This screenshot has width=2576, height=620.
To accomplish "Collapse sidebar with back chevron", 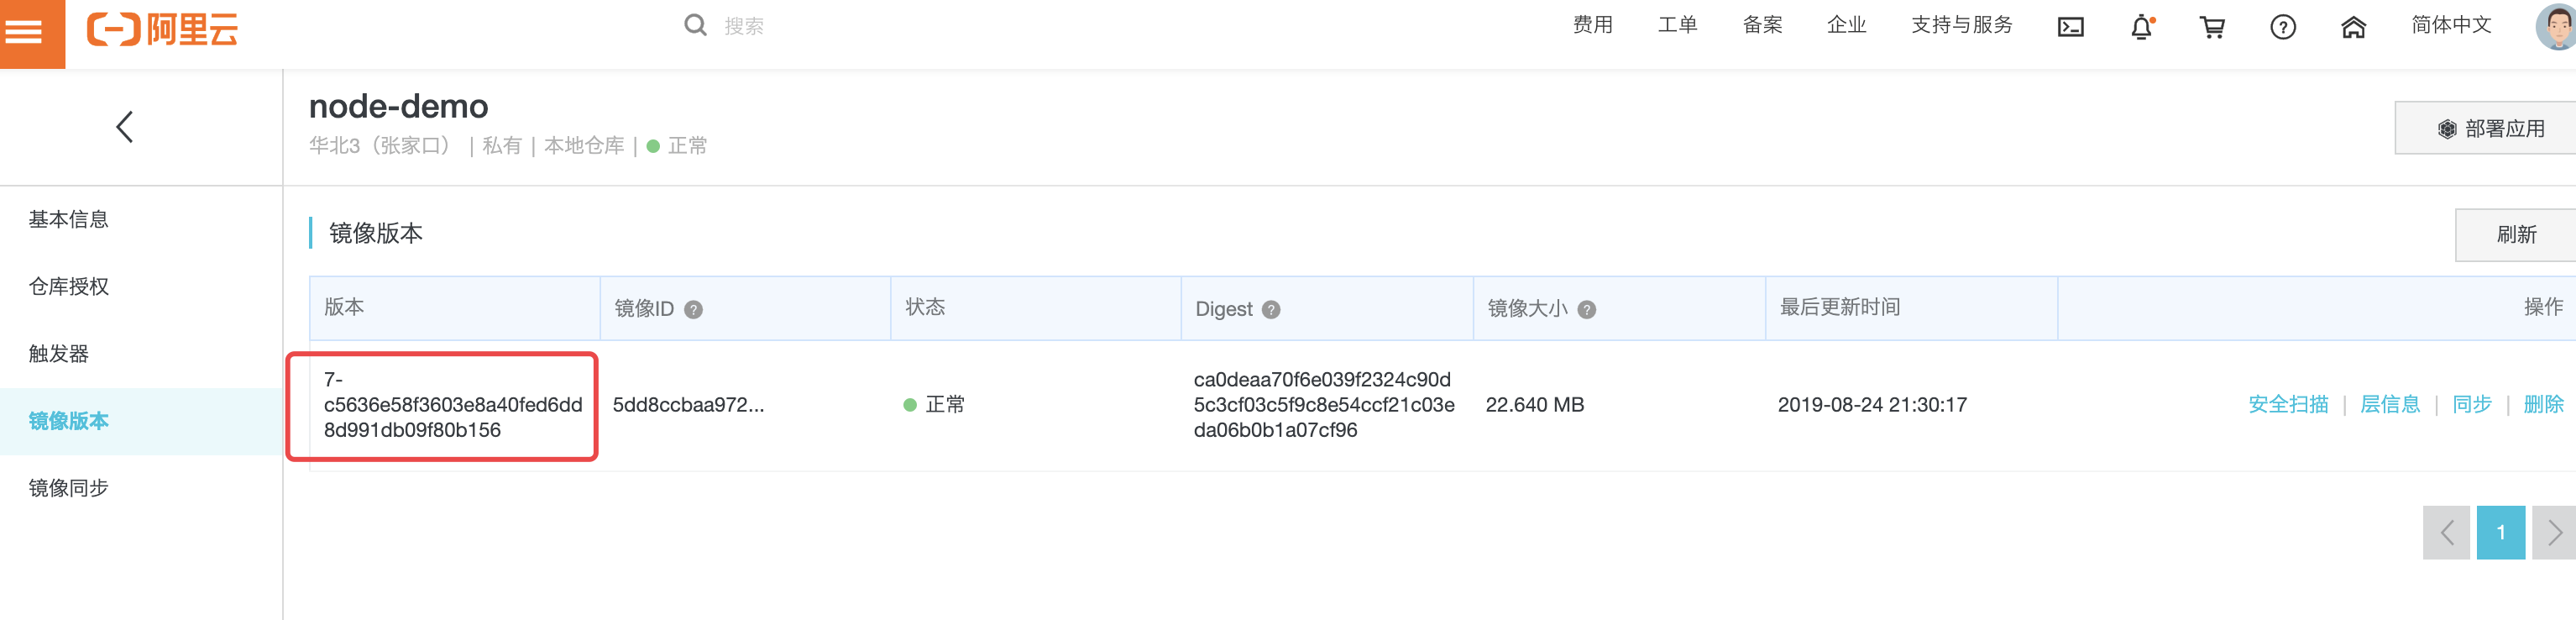I will tap(124, 127).
